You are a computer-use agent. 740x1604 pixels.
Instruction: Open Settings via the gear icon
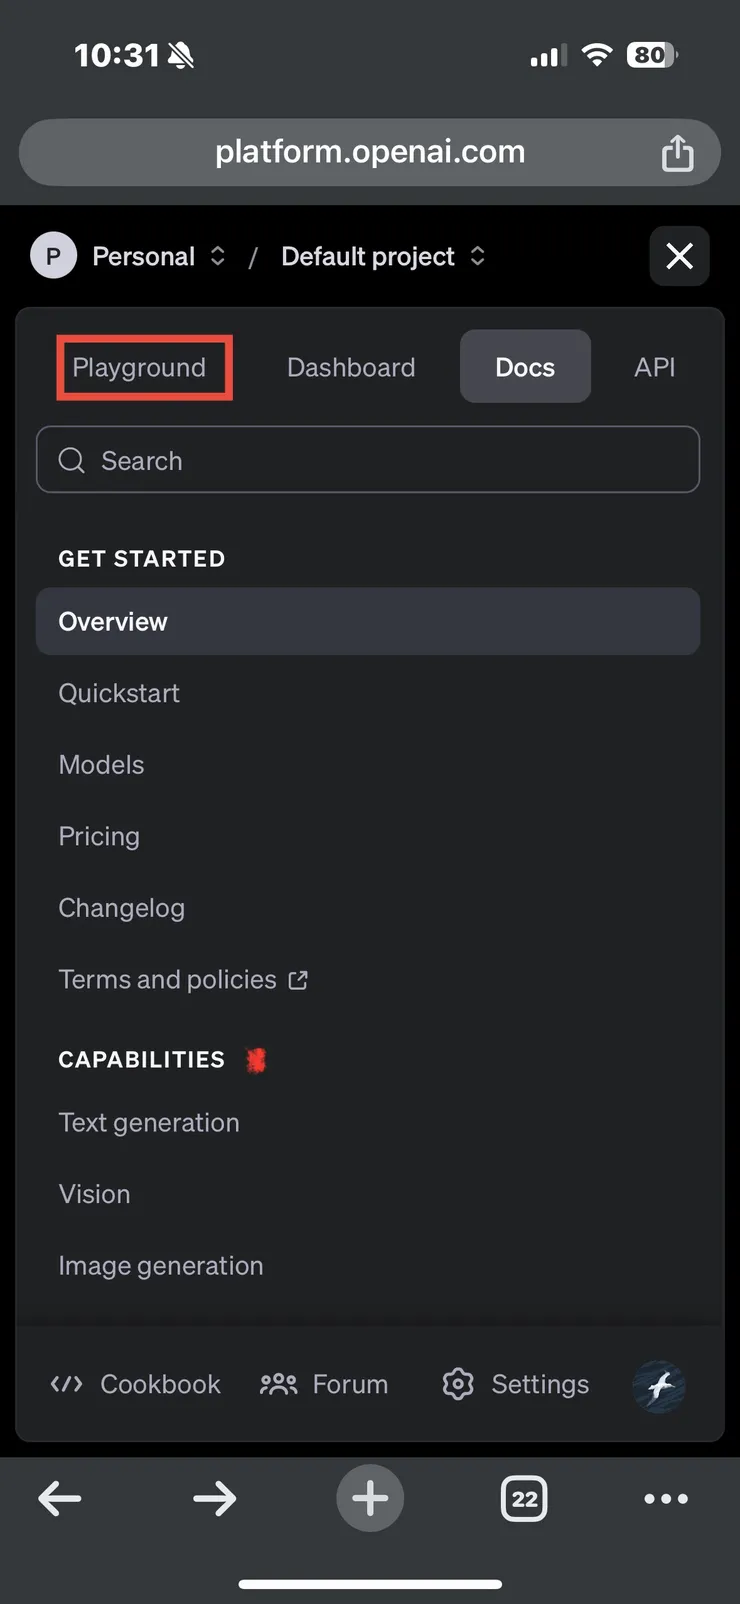(x=458, y=1384)
